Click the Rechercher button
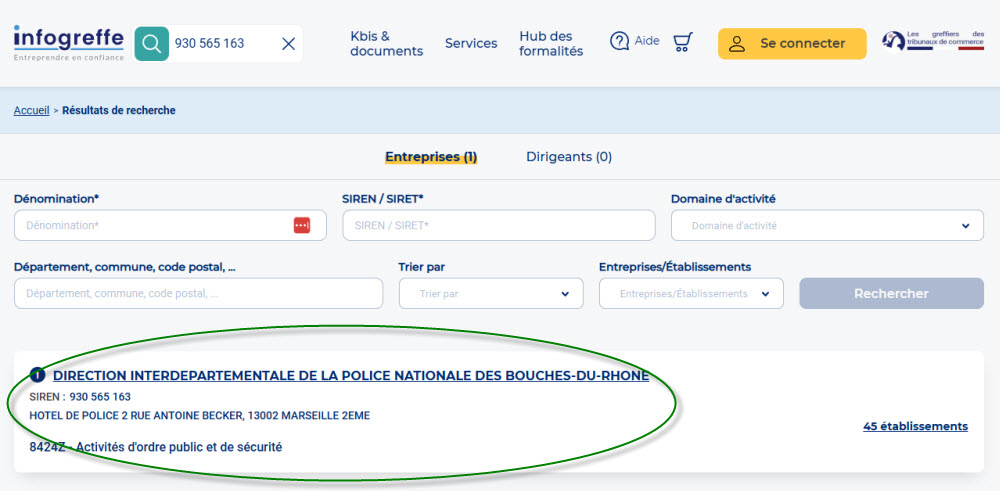 coord(891,294)
